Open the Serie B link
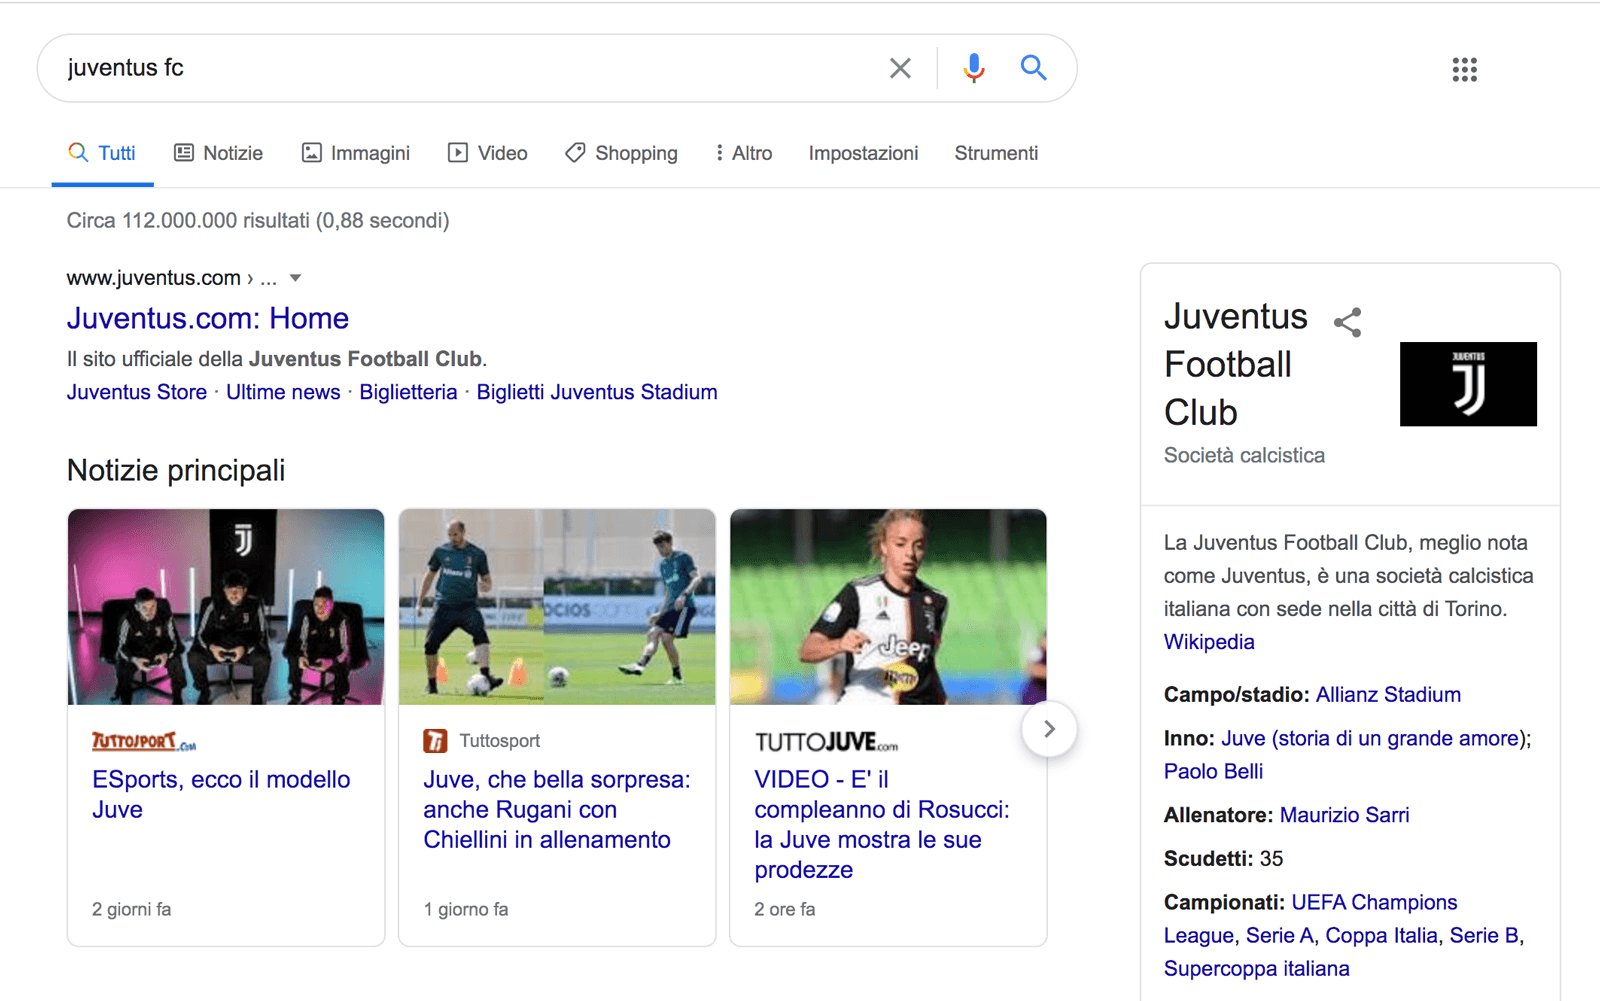Image resolution: width=1600 pixels, height=1001 pixels. pos(1484,936)
